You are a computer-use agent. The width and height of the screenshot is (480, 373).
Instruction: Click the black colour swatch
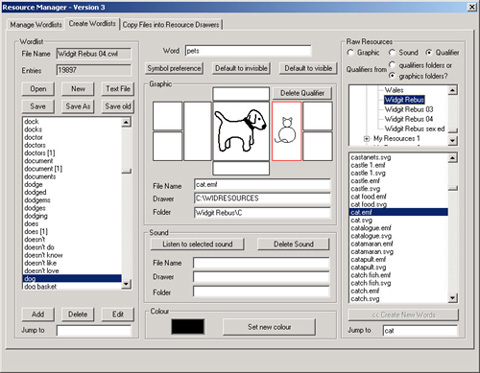[x=188, y=327]
